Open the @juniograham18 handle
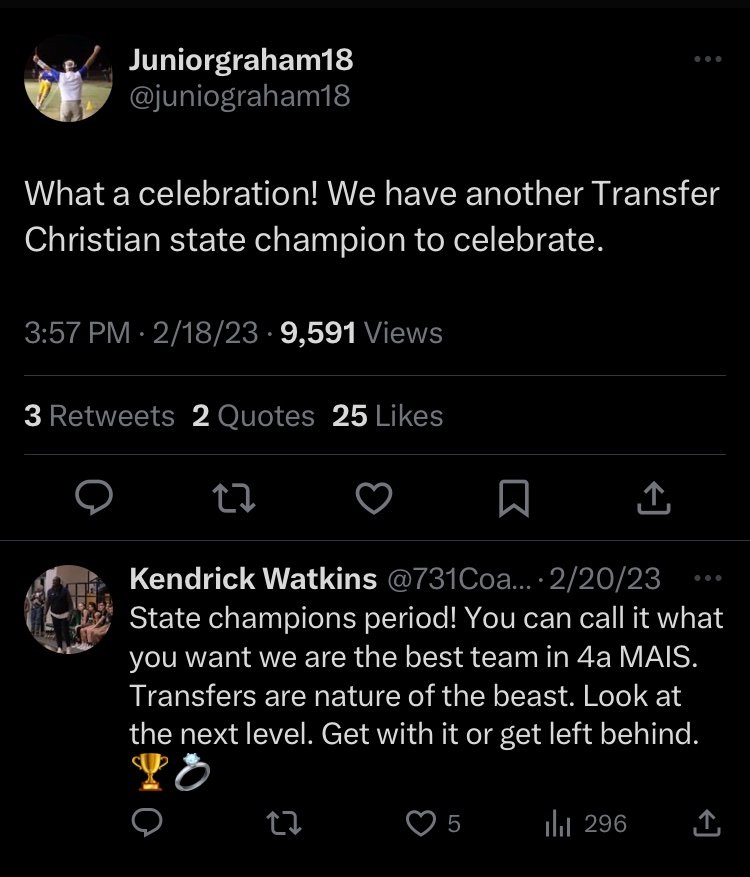Viewport: 750px width, 877px height. coord(239,96)
